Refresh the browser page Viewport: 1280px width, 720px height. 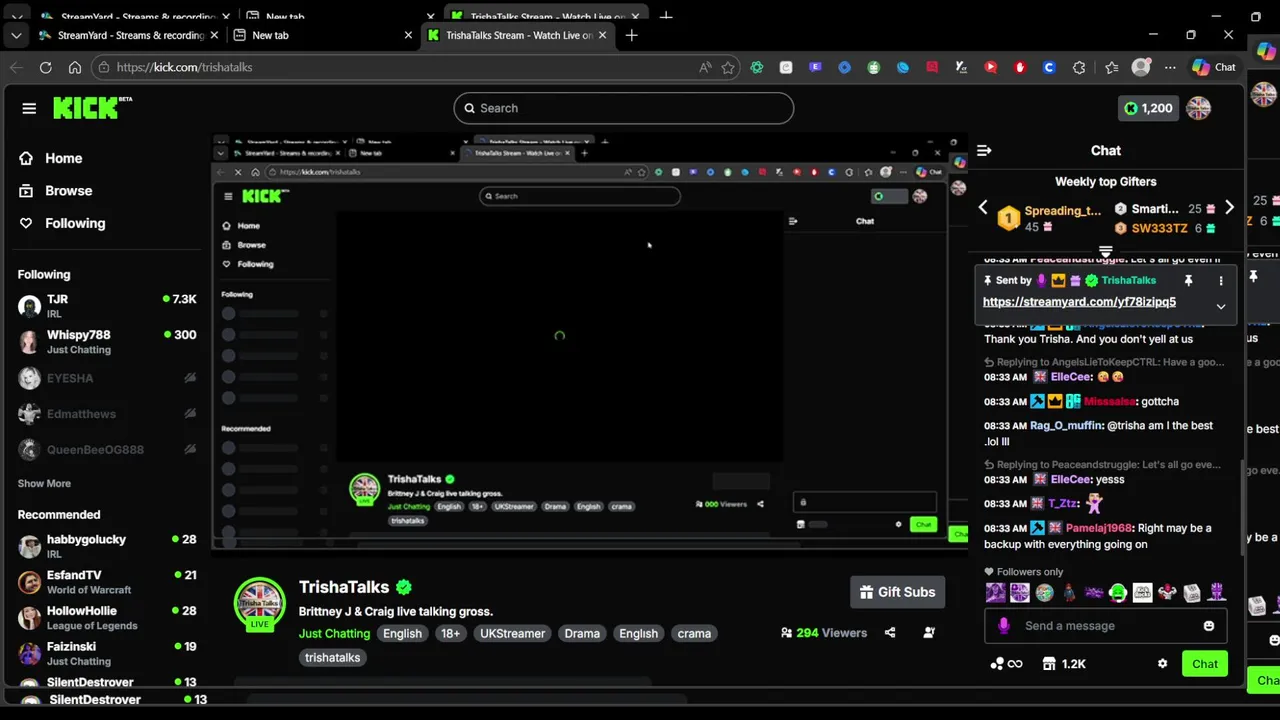pyautogui.click(x=45, y=67)
